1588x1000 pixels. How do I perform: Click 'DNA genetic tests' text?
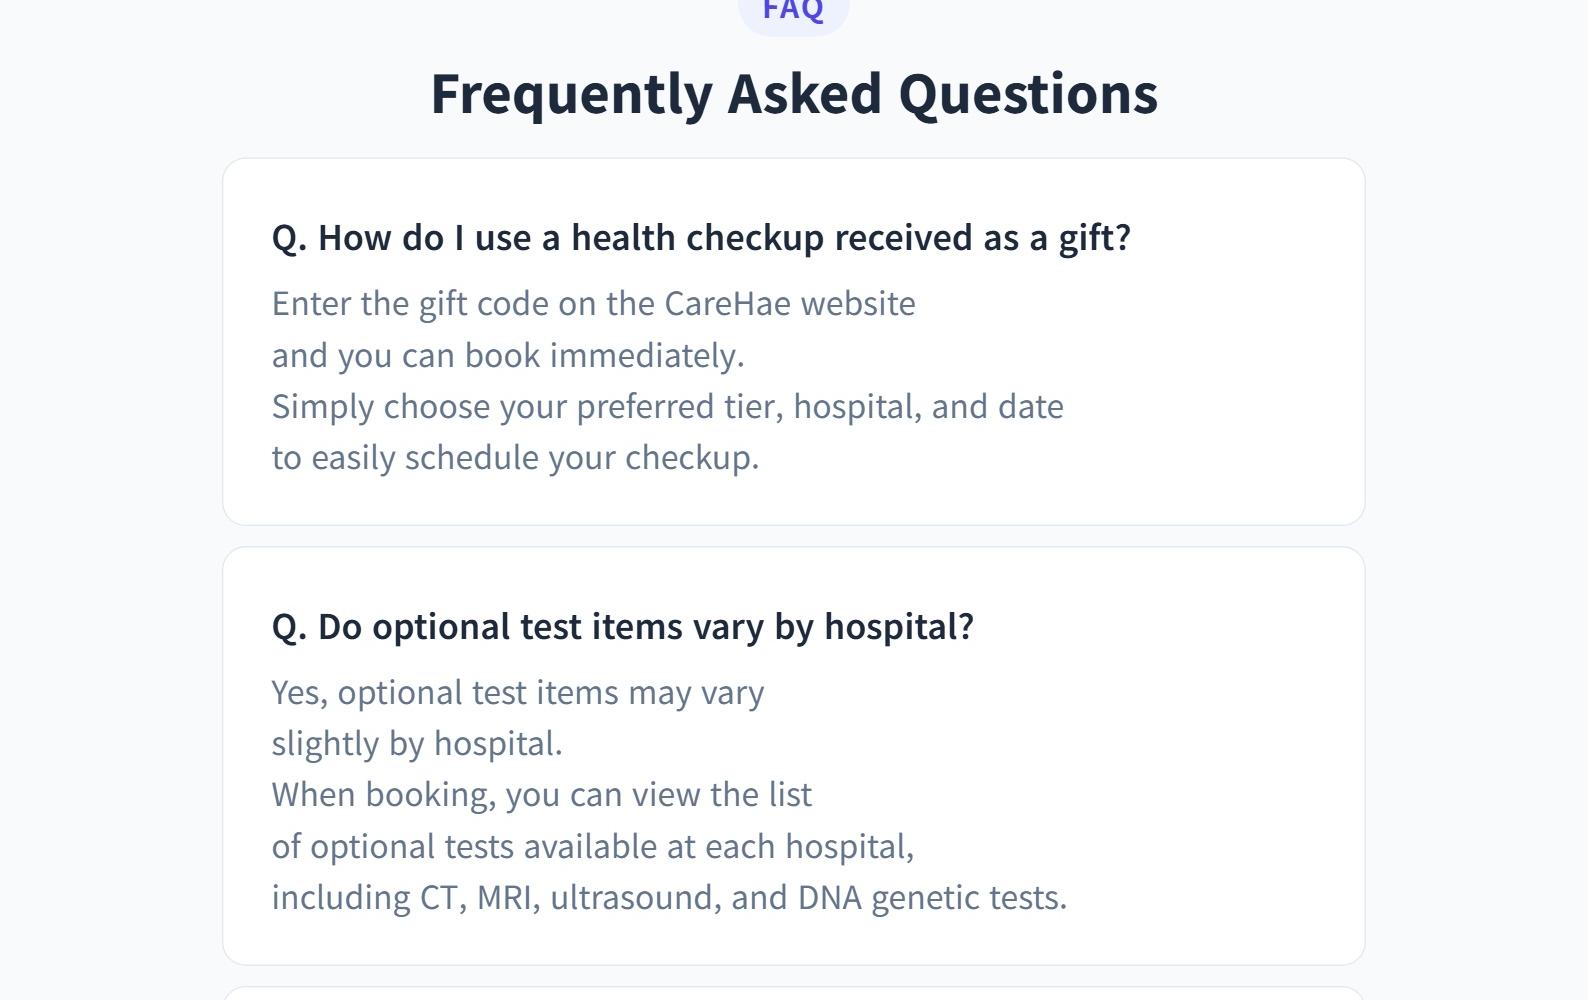click(x=931, y=898)
